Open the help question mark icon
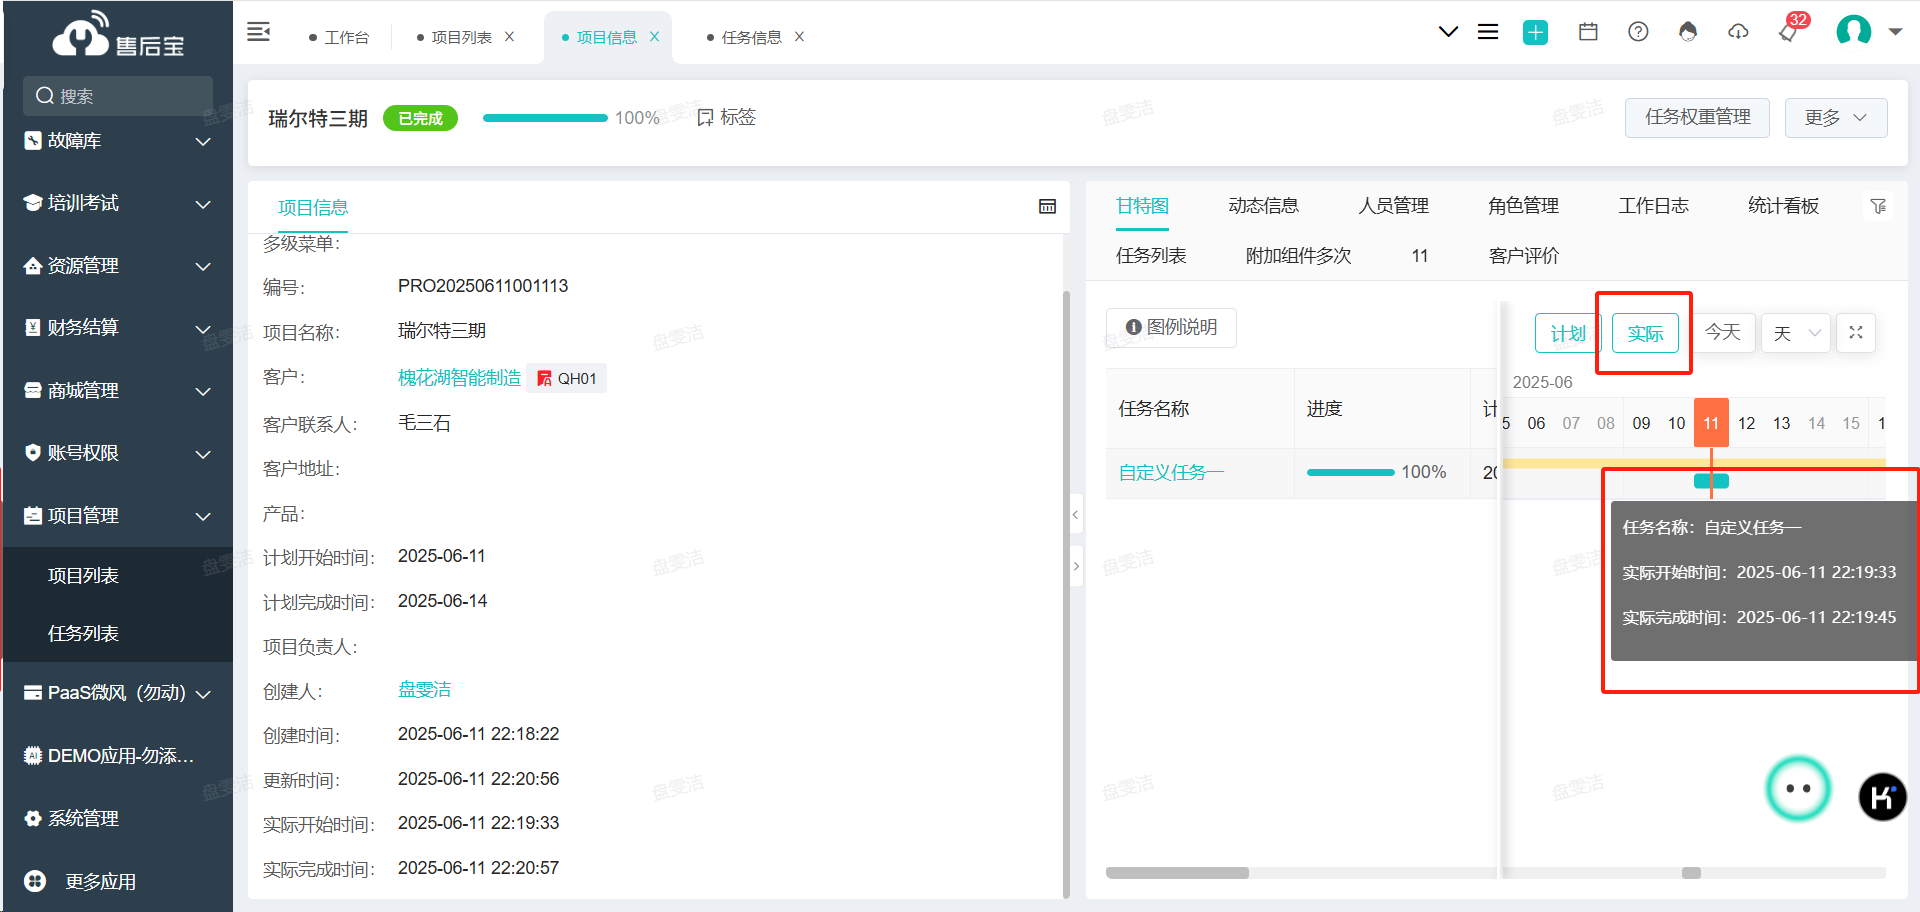Screen dimensions: 1920x912 point(1638,32)
